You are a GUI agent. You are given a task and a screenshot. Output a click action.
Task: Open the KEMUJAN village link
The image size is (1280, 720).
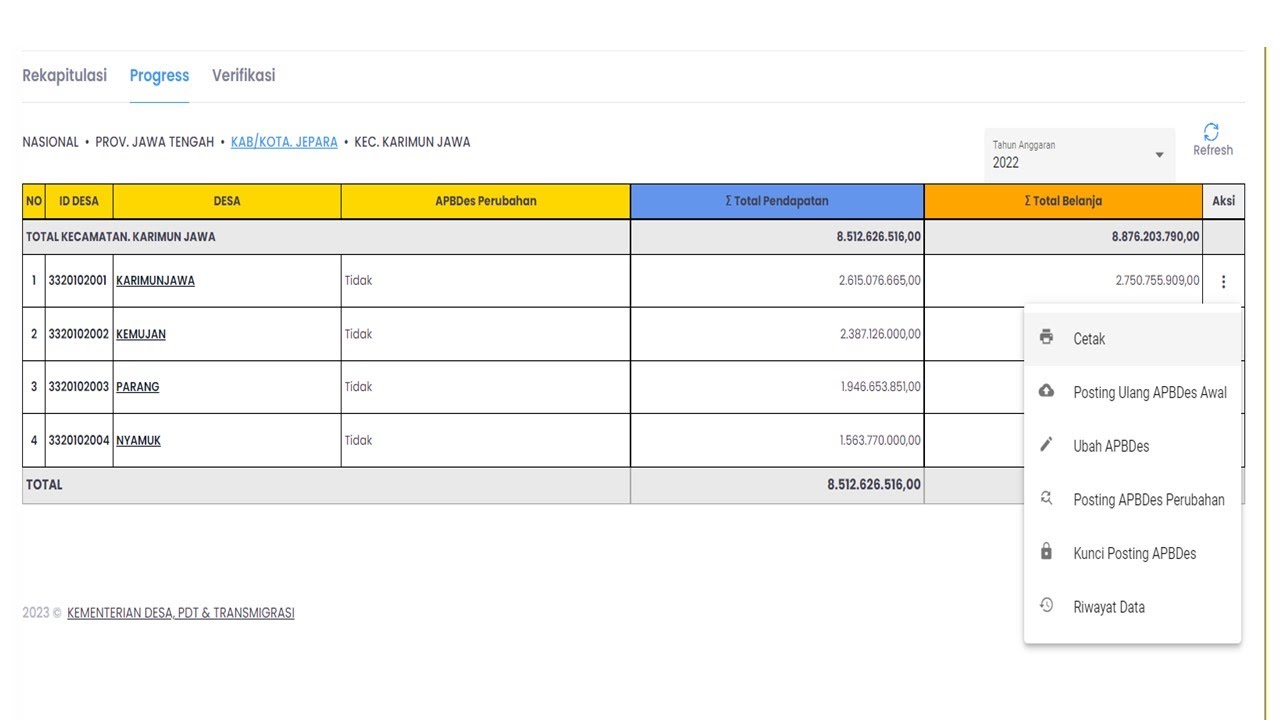141,334
